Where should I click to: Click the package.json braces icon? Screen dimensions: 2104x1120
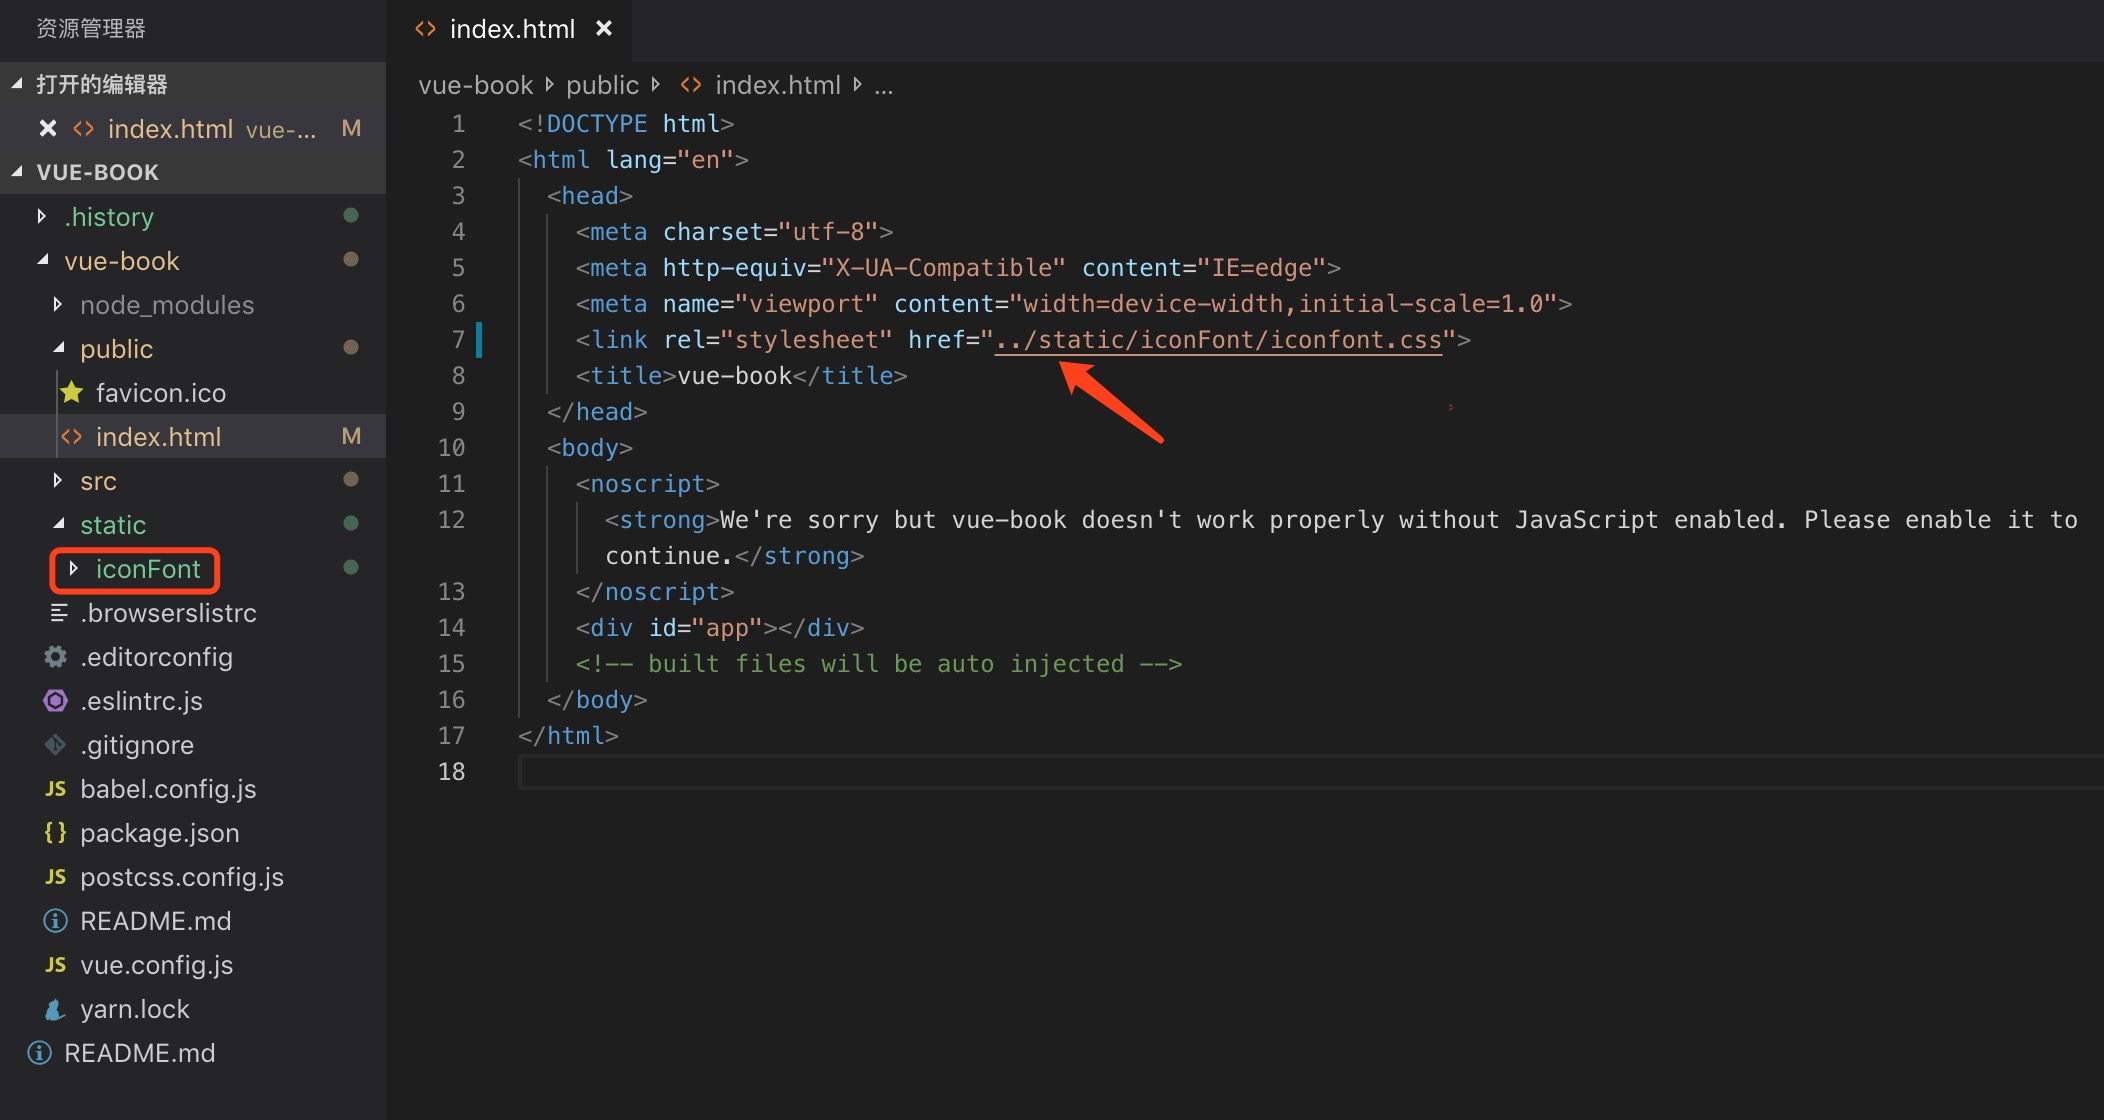click(x=56, y=833)
